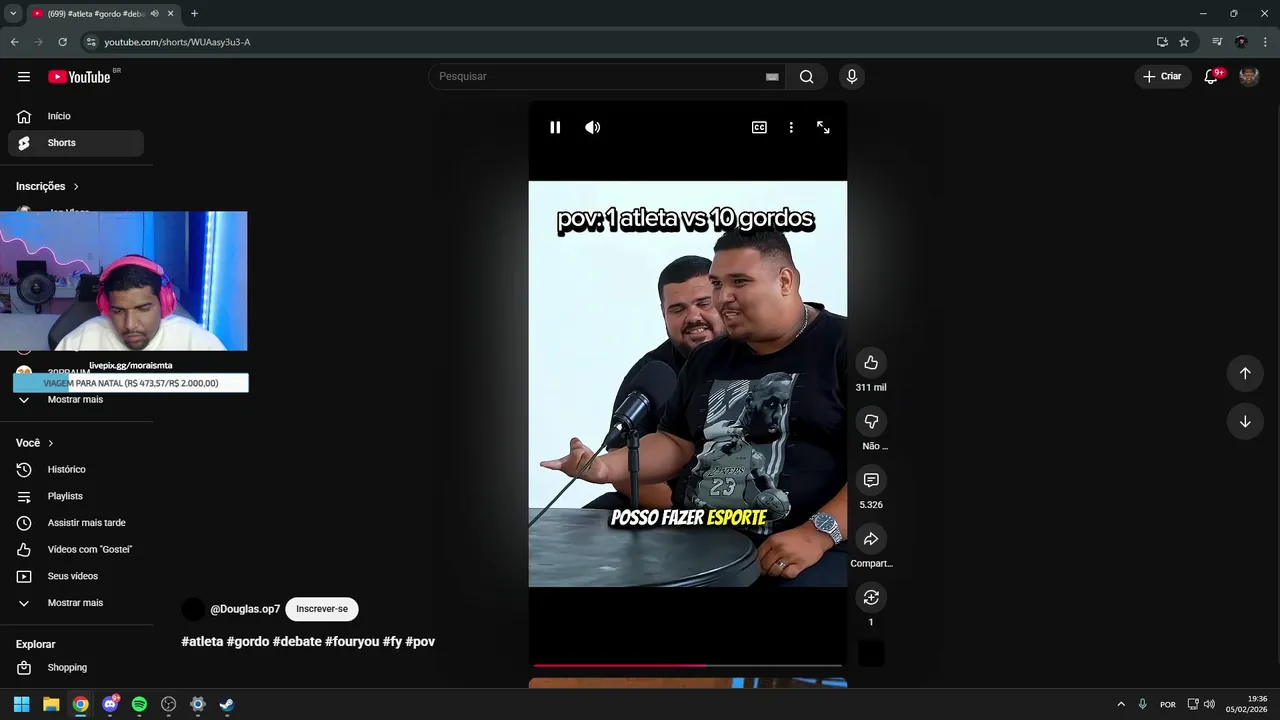Open the account avatar menu
1280x720 pixels.
(1249, 76)
